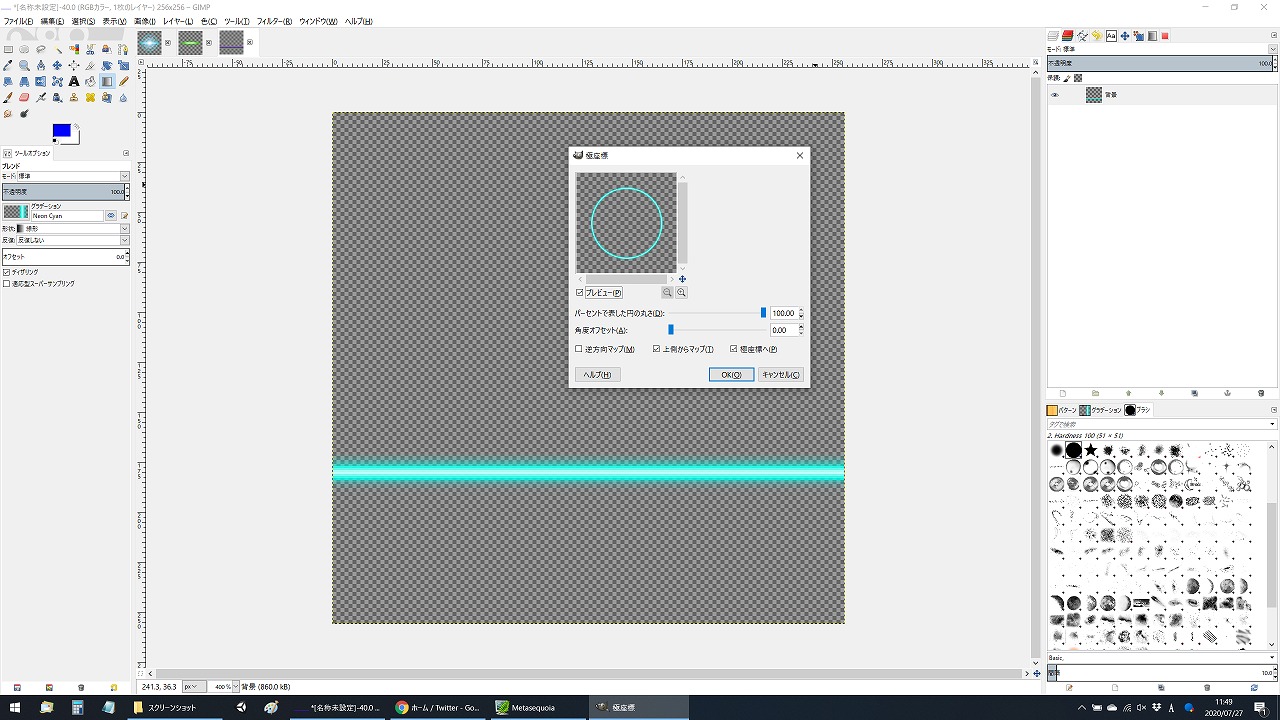Switch to the パターン patterns tab
Viewport: 1280px width, 720px height.
1062,410
